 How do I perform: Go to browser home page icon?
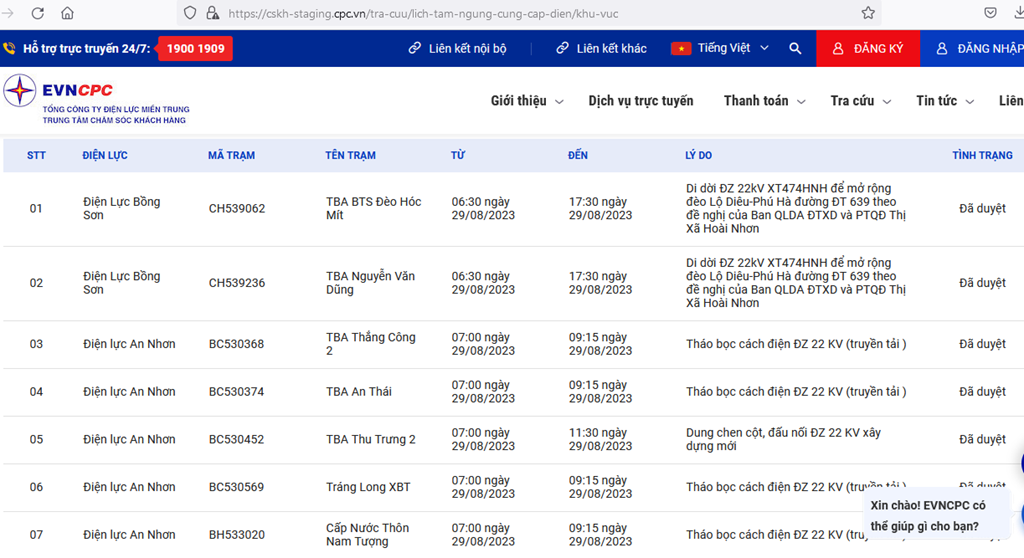click(x=67, y=13)
